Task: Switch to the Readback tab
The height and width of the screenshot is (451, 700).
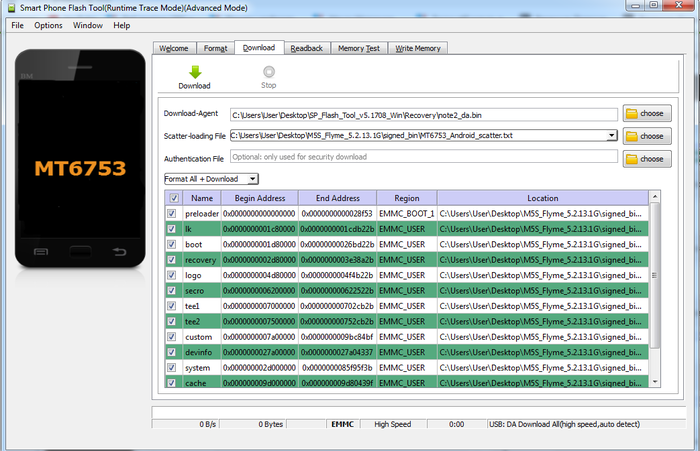Action: tap(307, 48)
